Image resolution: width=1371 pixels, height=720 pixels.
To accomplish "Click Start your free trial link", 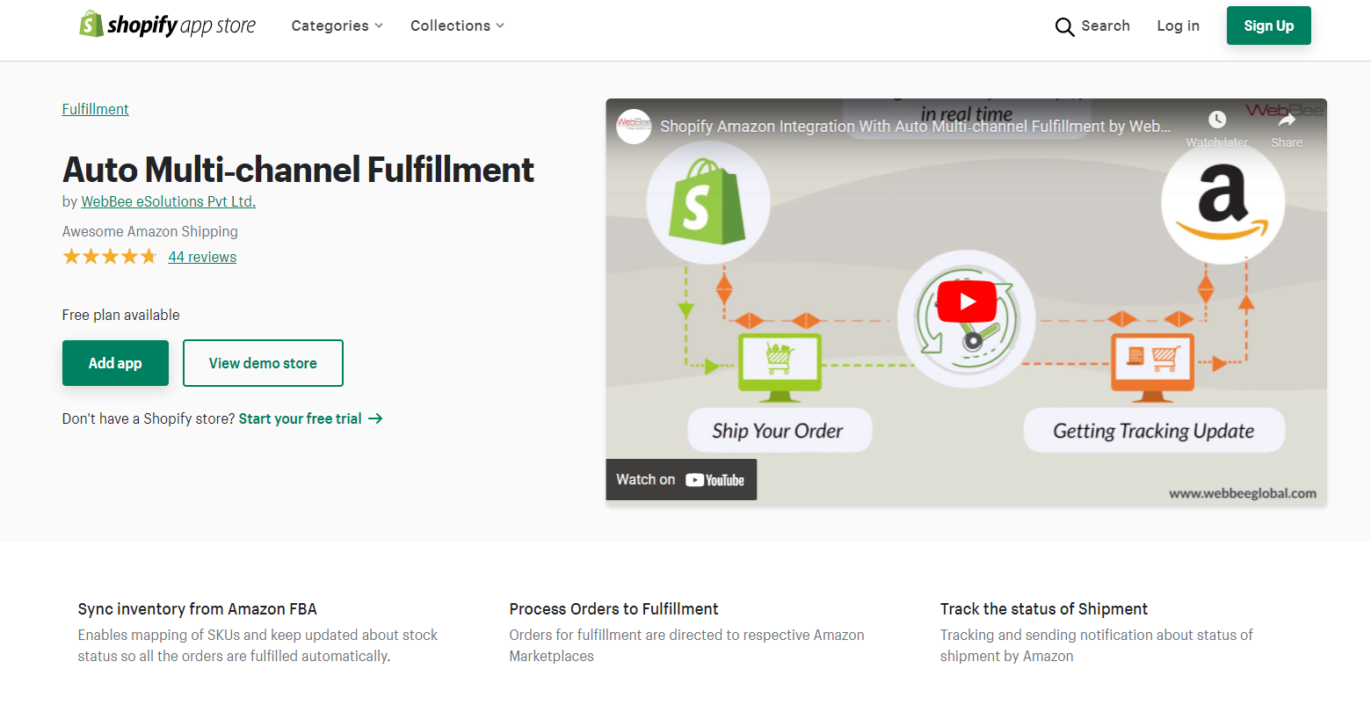I will coord(310,419).
